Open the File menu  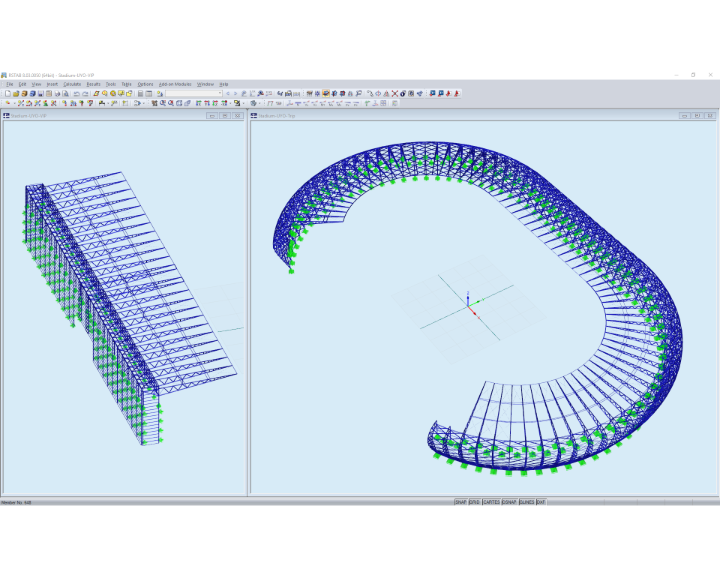point(10,84)
